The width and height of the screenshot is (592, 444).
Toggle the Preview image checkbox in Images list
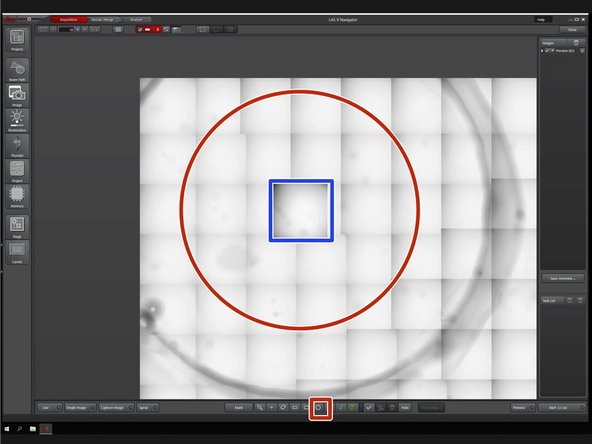point(547,50)
